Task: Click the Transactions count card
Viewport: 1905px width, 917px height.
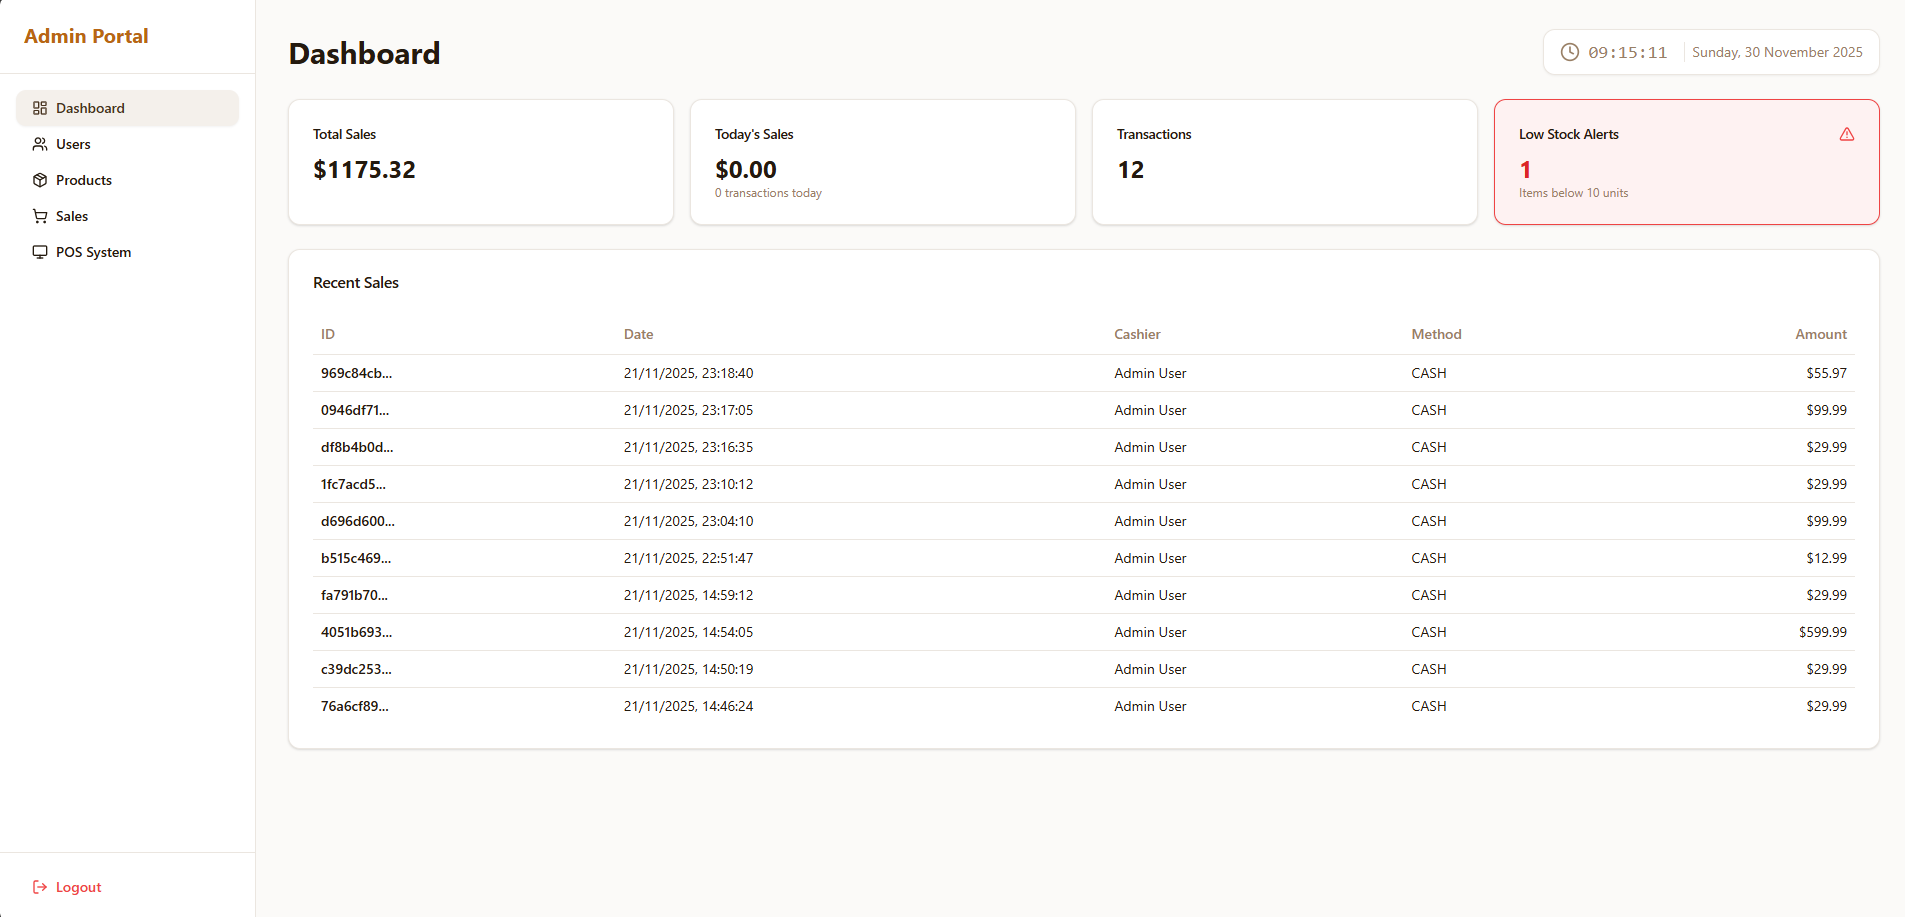Action: (1284, 161)
